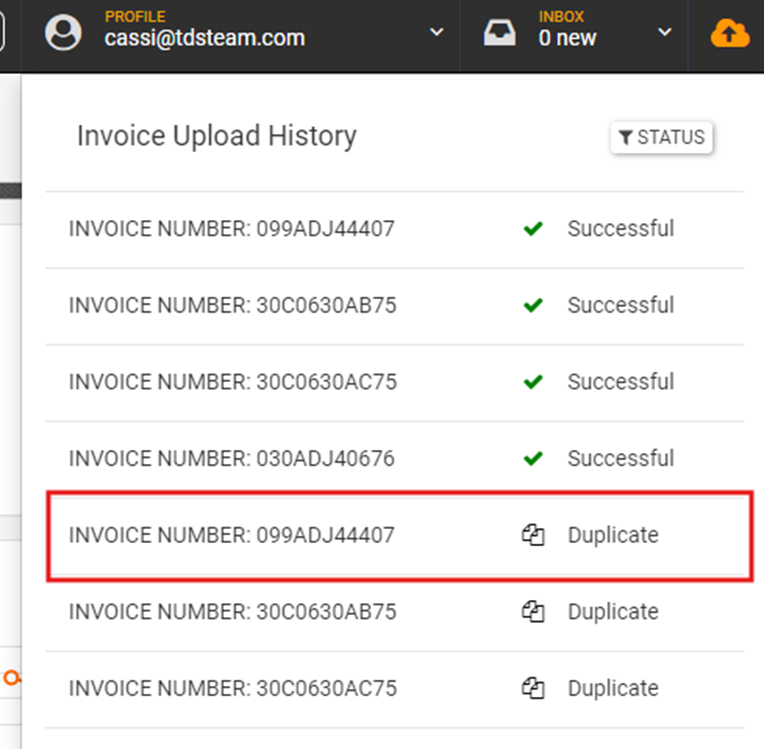This screenshot has width=764, height=749.
Task: Click Duplicate status of duplicate 30C0630AC75
Action: [613, 688]
